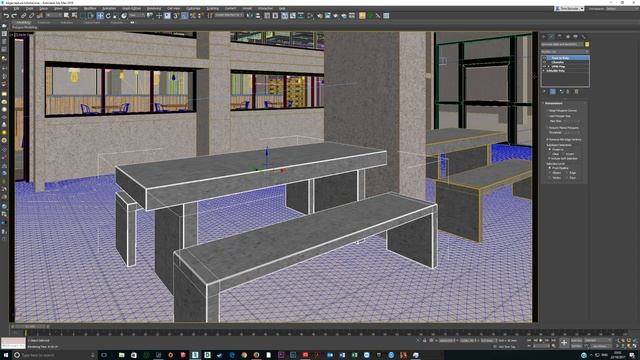
Task: Click the Polygon Modeling ribbon panel label
Action: pyautogui.click(x=24, y=27)
